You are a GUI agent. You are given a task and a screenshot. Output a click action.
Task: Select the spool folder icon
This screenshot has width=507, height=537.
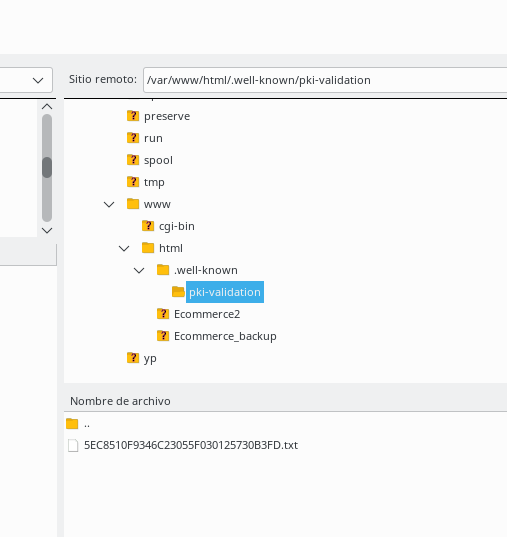[133, 160]
